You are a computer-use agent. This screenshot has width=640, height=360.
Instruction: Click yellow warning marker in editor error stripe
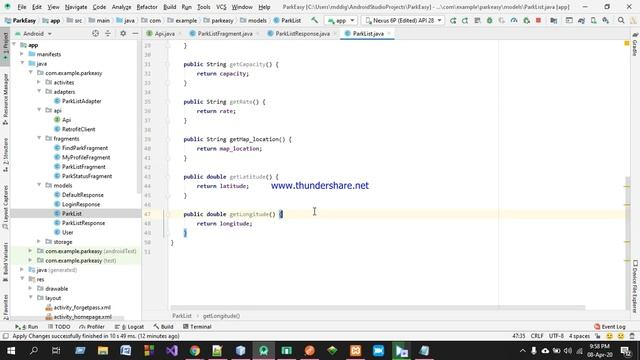click(627, 43)
